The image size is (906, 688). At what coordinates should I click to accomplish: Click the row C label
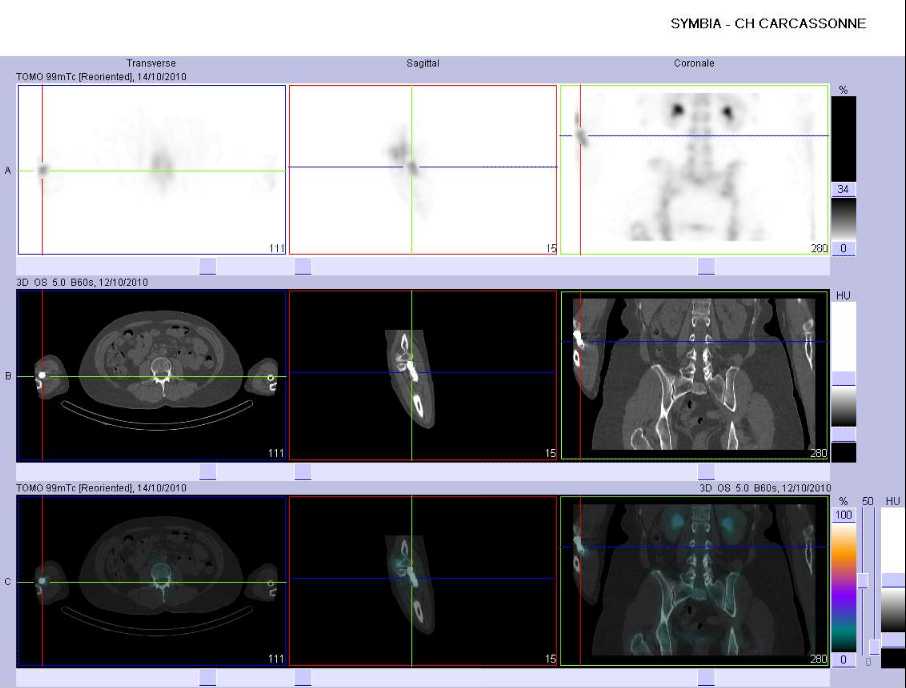8,582
